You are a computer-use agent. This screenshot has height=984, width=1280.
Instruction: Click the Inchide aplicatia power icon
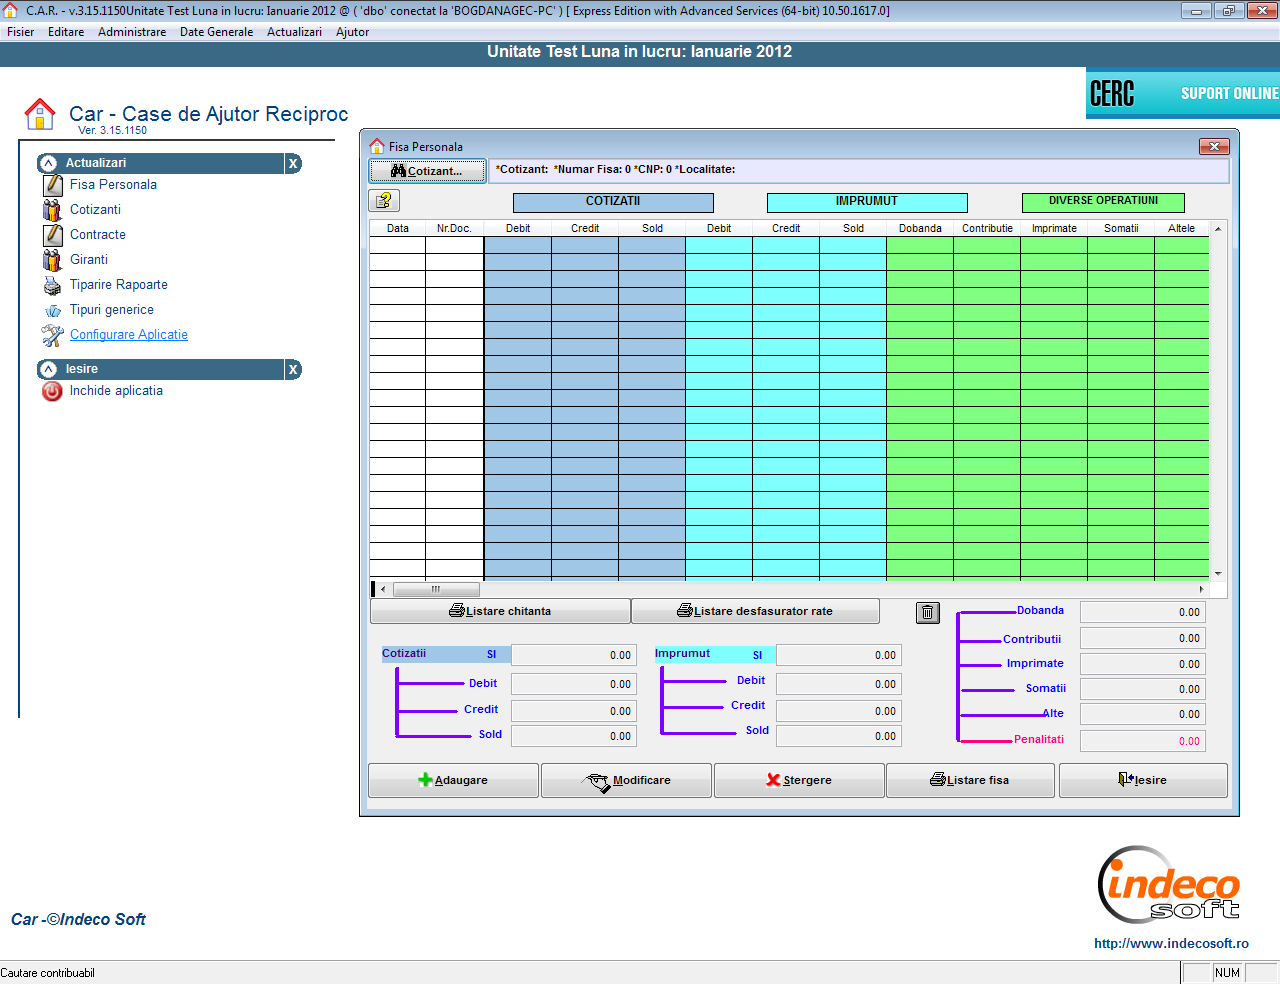(52, 392)
